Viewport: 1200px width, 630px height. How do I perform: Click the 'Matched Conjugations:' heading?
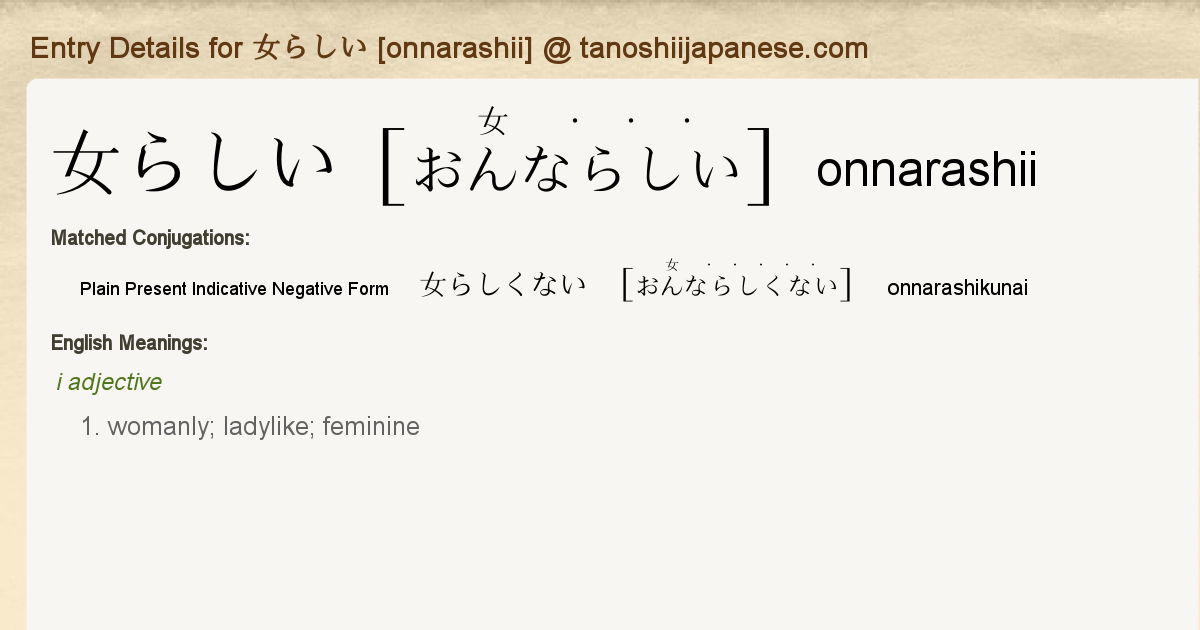[x=150, y=238]
